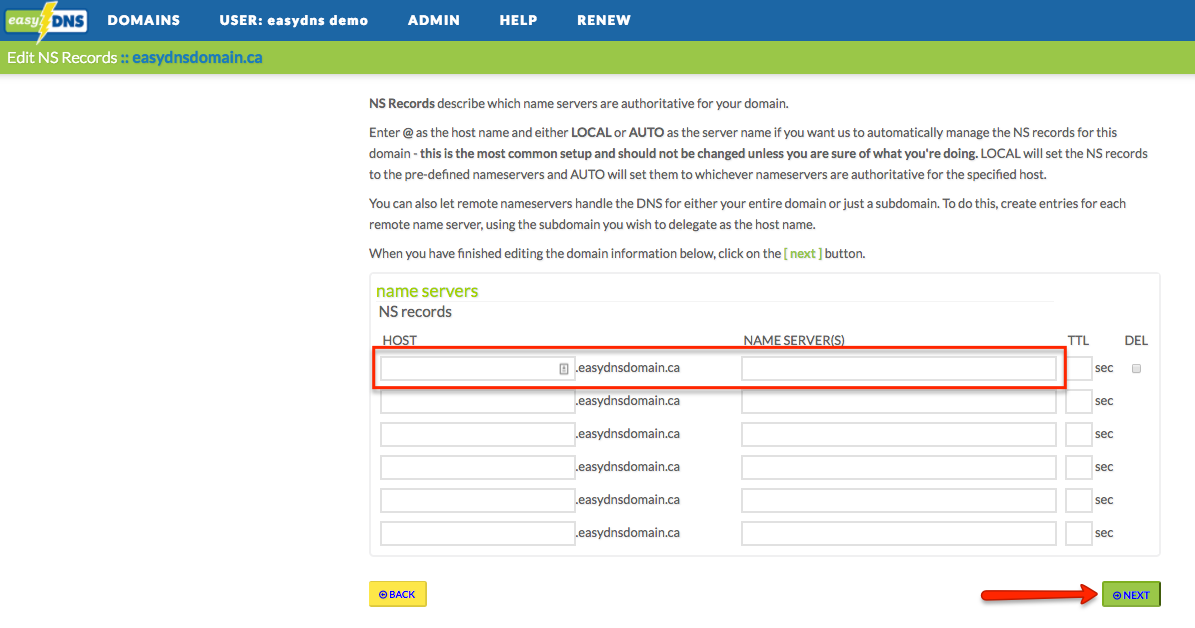Click the NAME SERVER(S) column header
Viewport: 1195px width, 628px height.
[794, 341]
